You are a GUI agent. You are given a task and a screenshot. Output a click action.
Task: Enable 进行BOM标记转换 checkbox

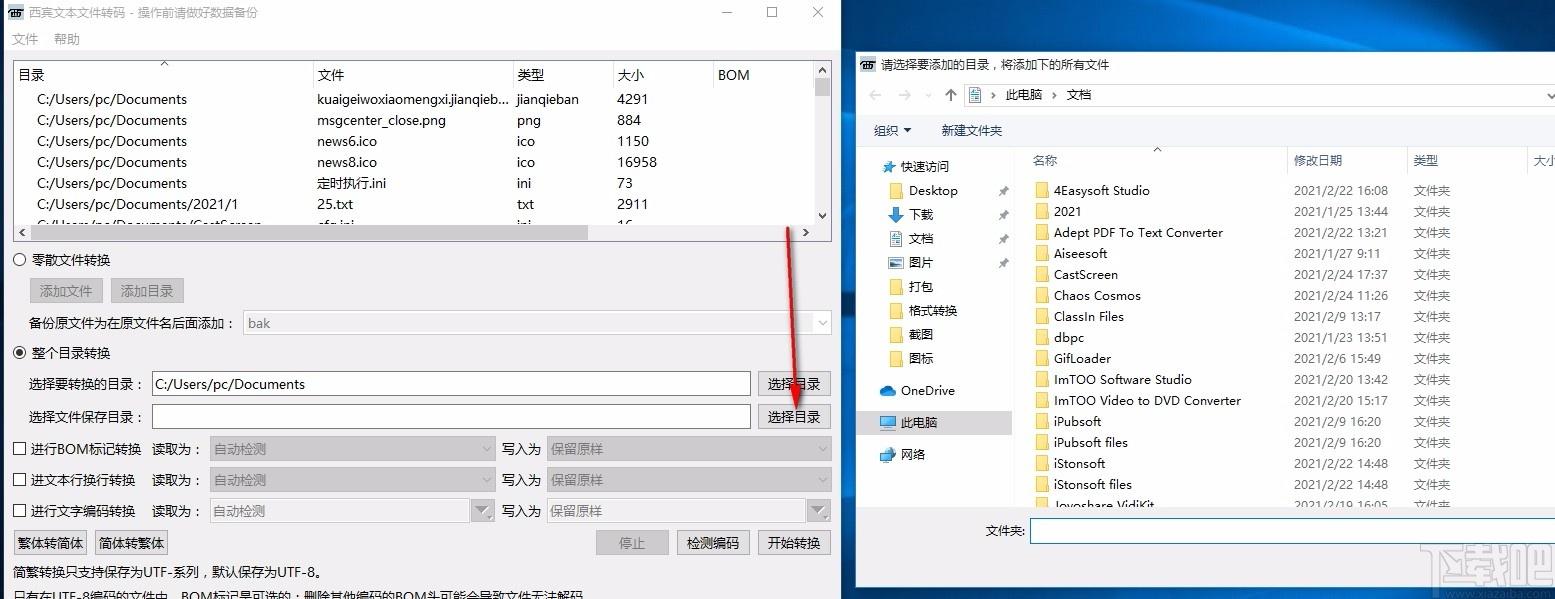pos(19,449)
